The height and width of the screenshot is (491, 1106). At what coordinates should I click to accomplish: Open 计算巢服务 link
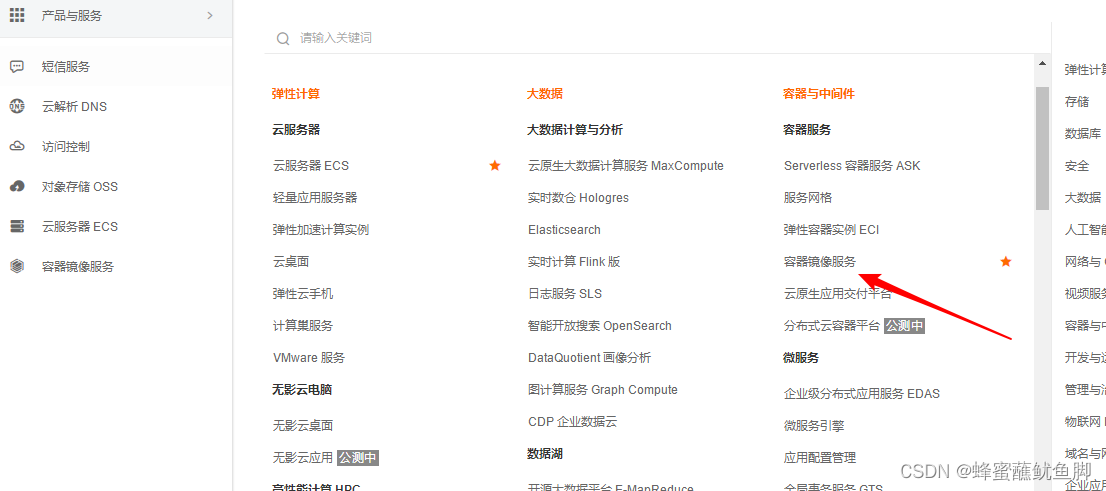303,326
